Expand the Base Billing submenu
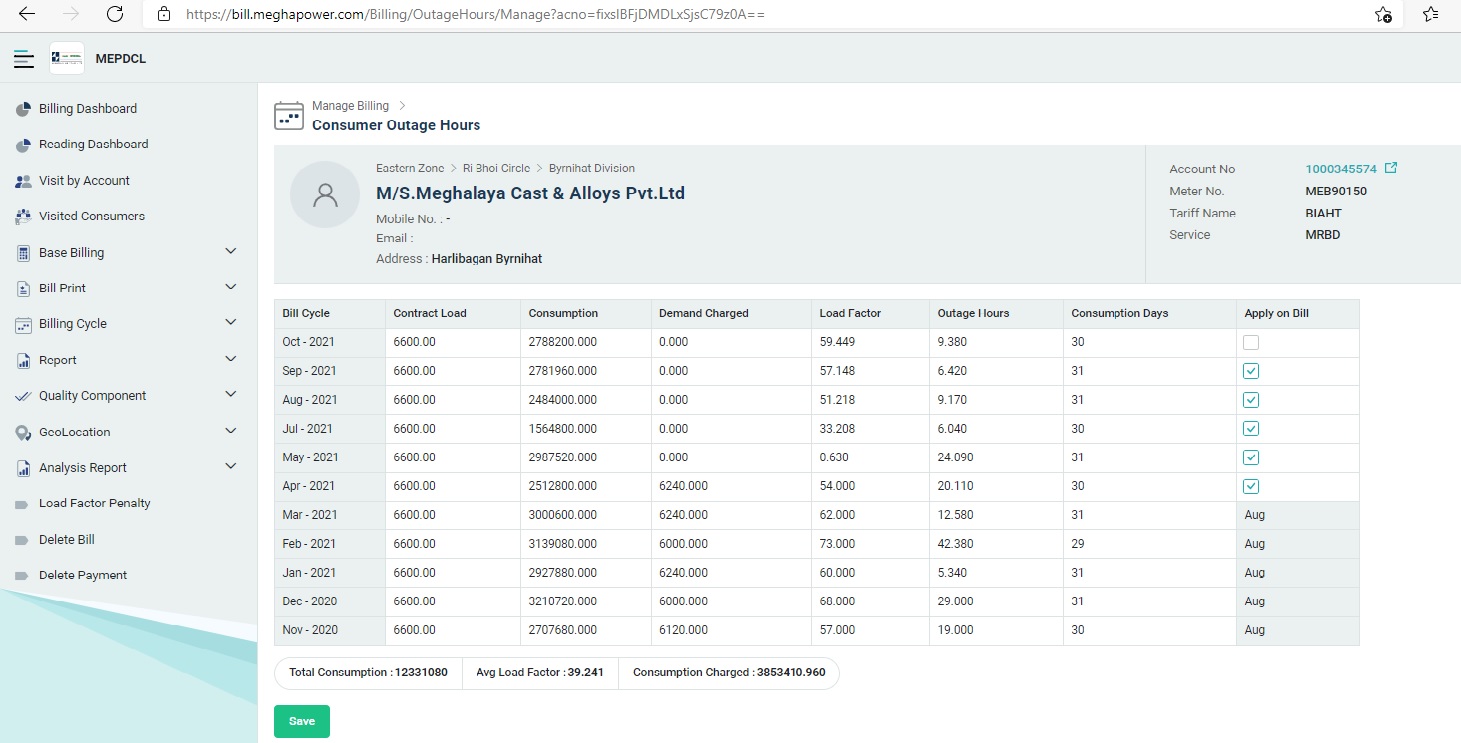 click(x=231, y=252)
